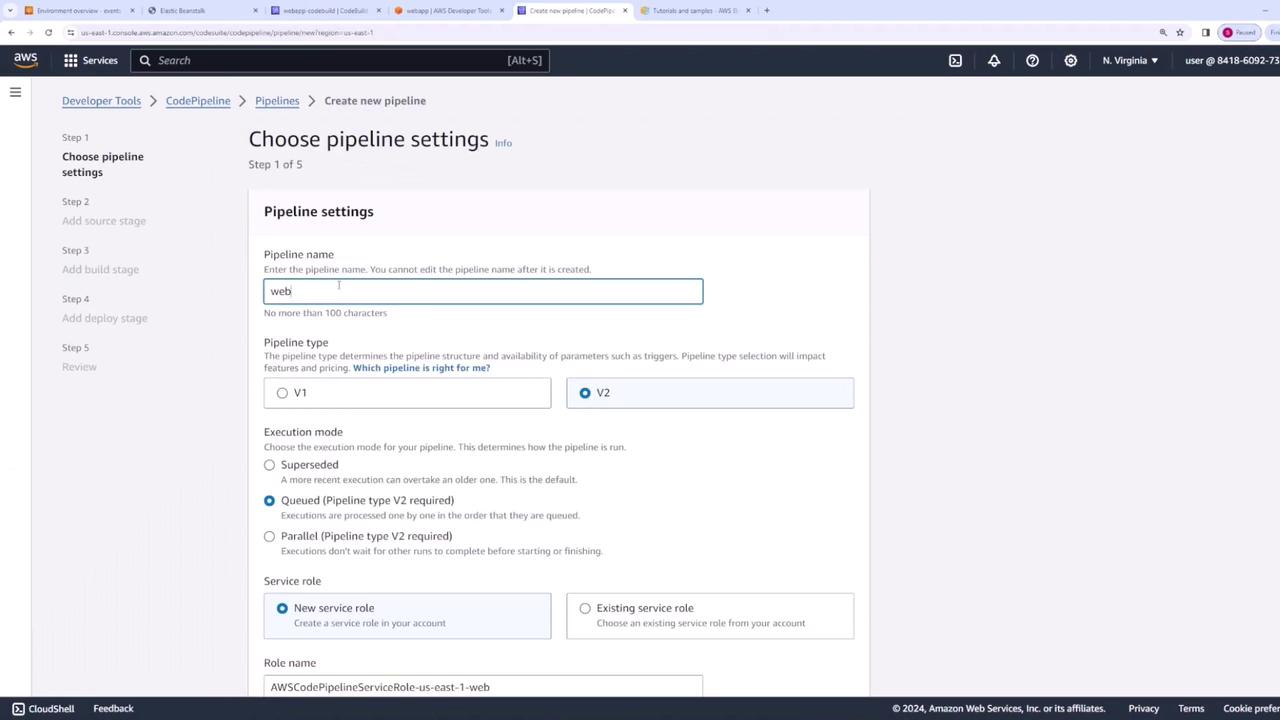This screenshot has width=1280, height=720.
Task: Bookmark this page with the star icon
Action: click(1180, 32)
